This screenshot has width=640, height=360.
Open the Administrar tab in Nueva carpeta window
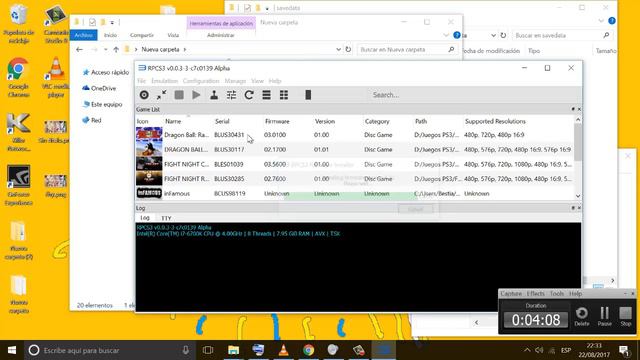coord(221,35)
